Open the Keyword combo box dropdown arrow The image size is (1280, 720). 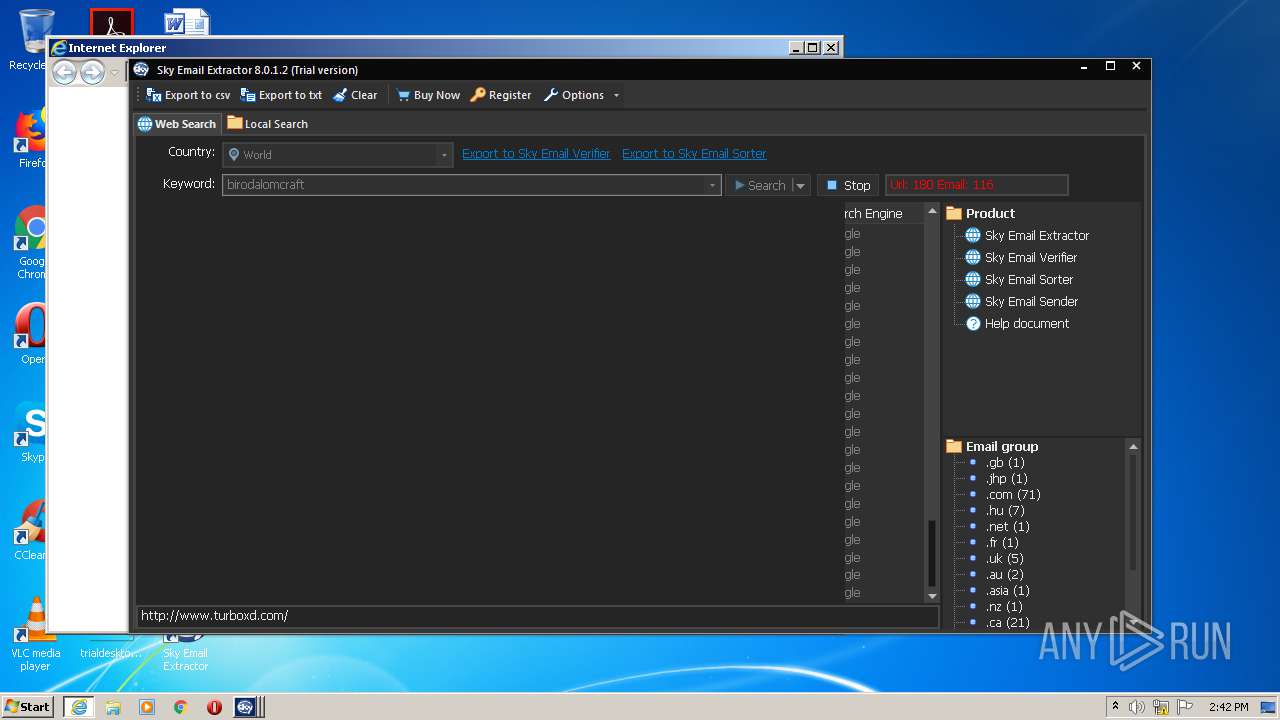(712, 185)
